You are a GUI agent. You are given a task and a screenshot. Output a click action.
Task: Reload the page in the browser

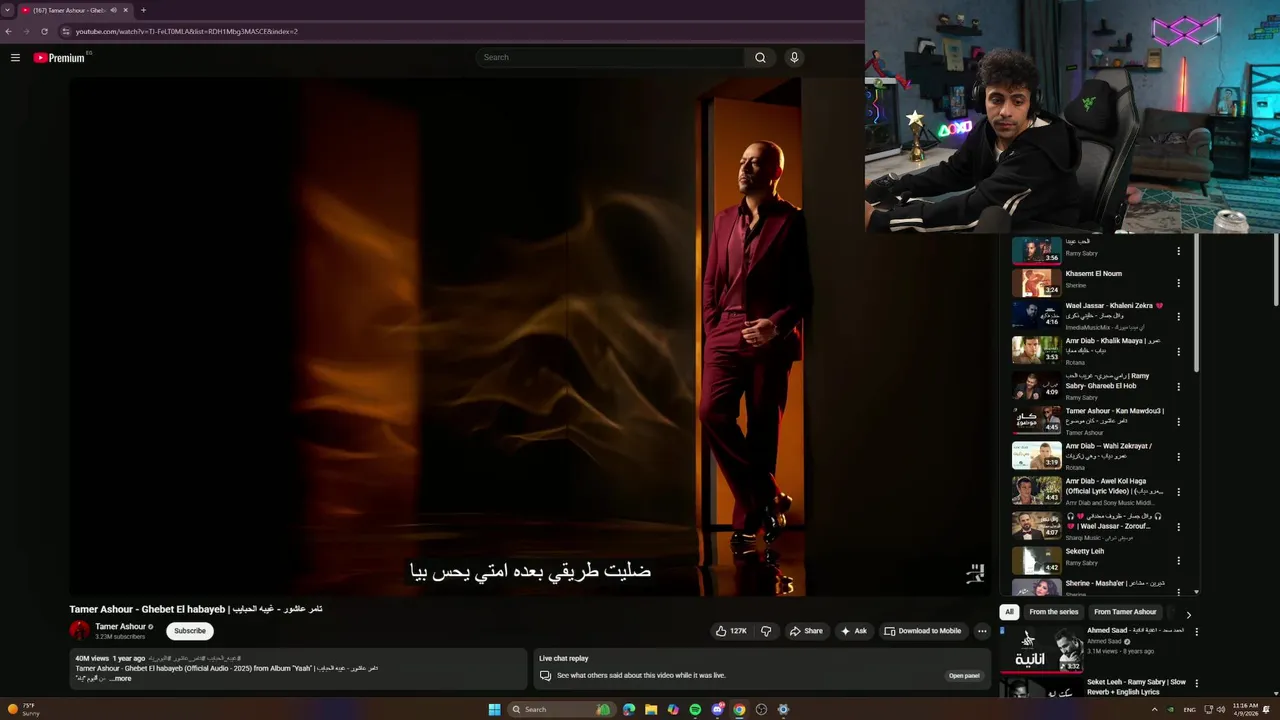click(x=44, y=31)
